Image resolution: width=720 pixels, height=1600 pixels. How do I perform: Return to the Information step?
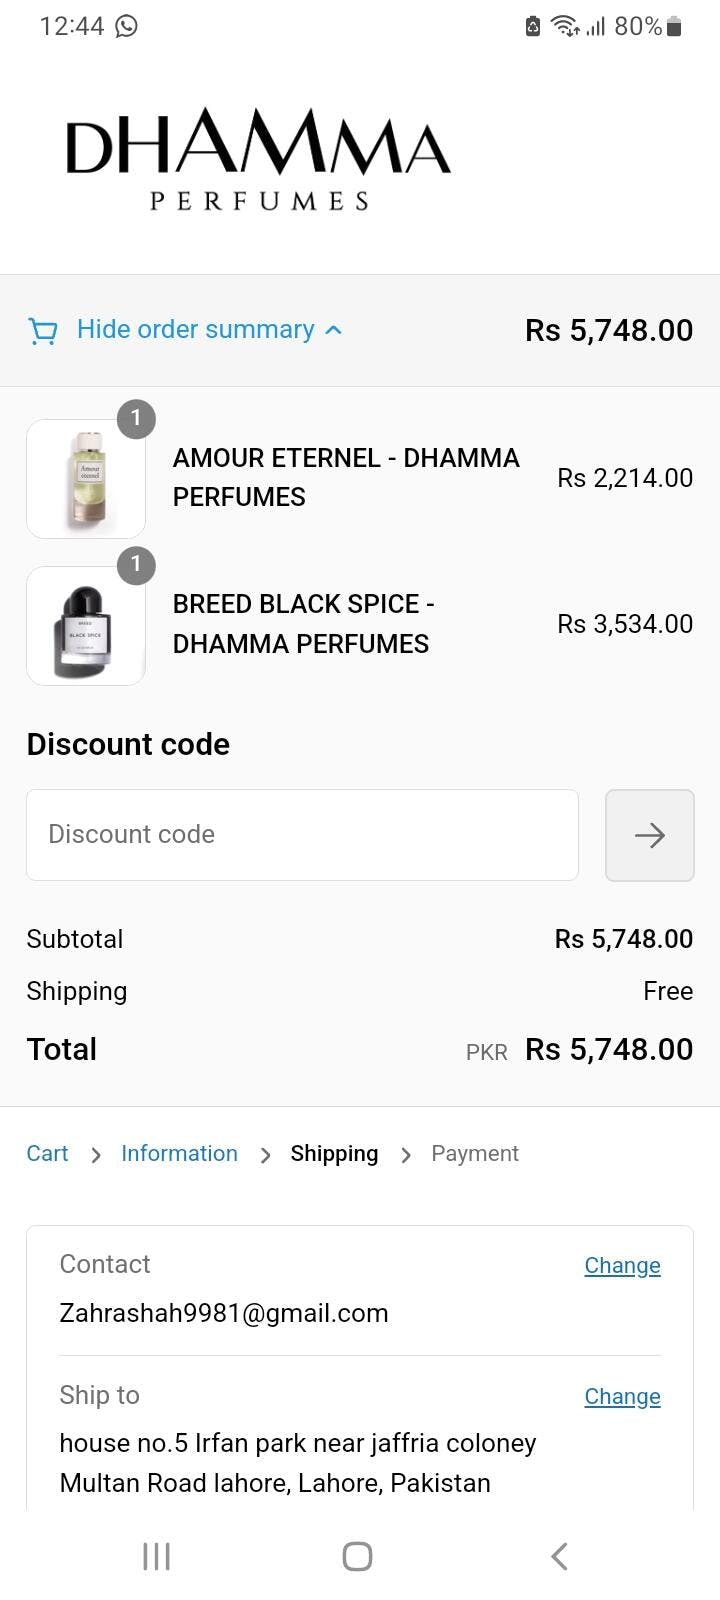(x=179, y=1154)
